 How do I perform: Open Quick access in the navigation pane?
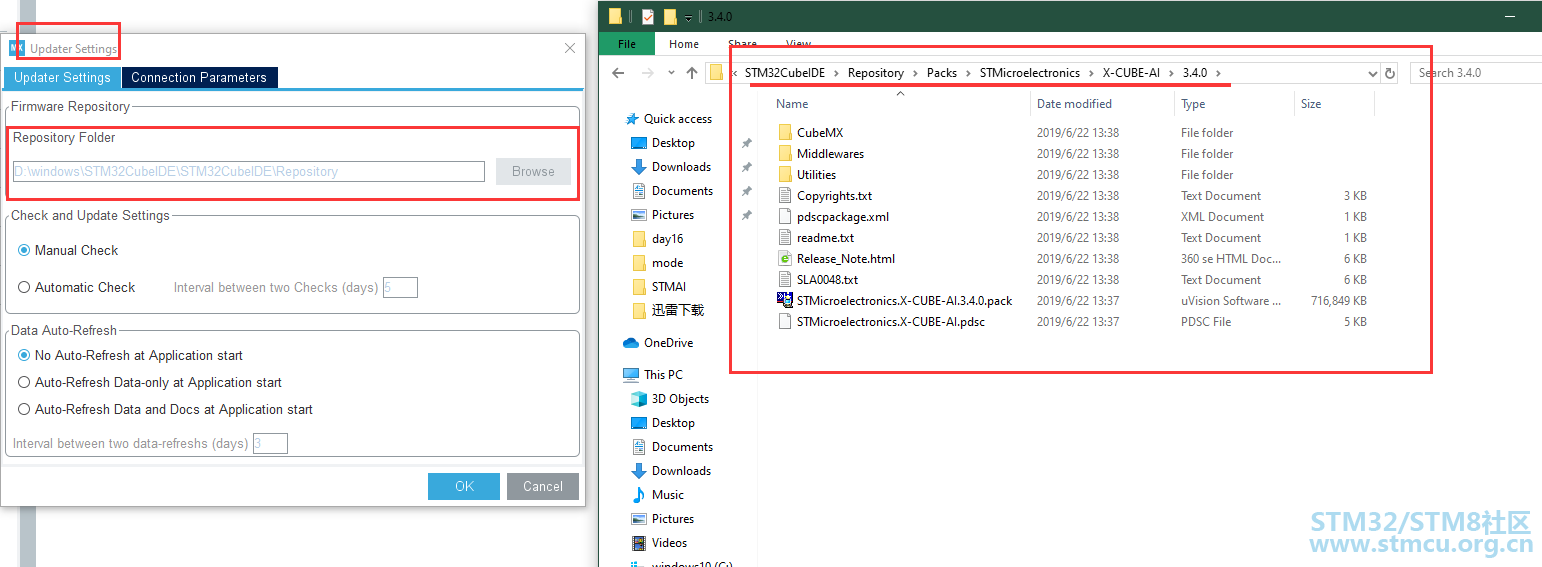677,119
